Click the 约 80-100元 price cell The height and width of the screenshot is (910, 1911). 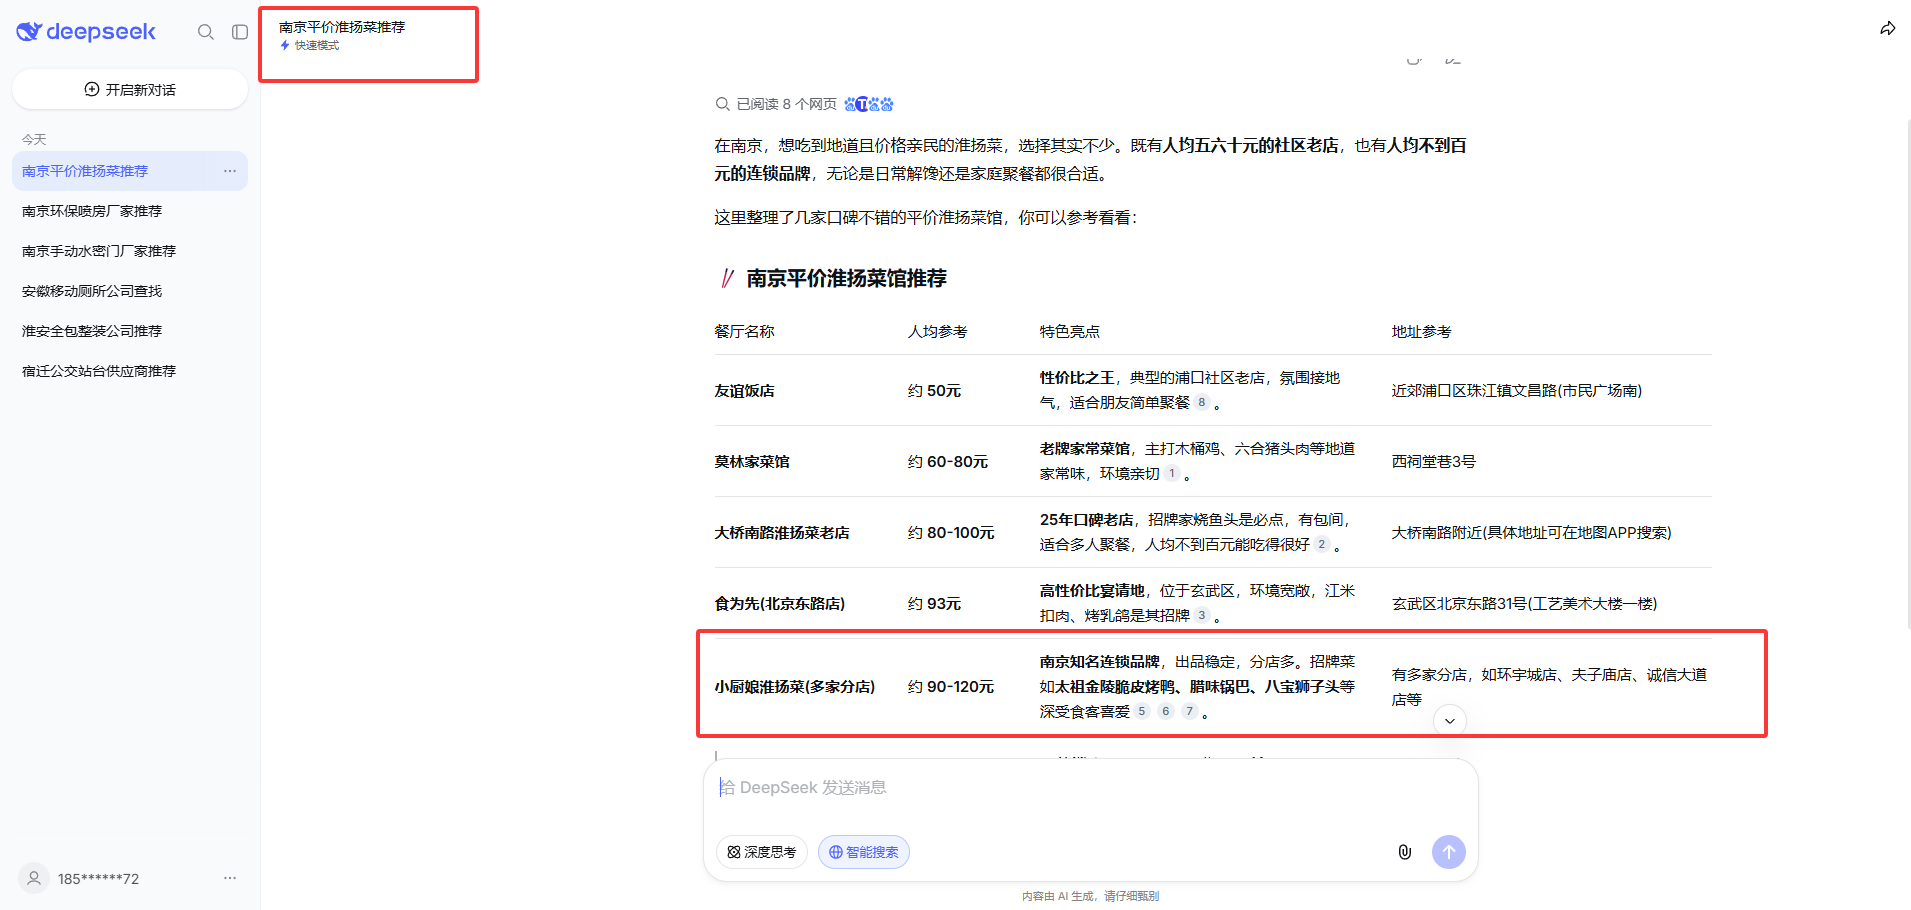[x=951, y=532]
